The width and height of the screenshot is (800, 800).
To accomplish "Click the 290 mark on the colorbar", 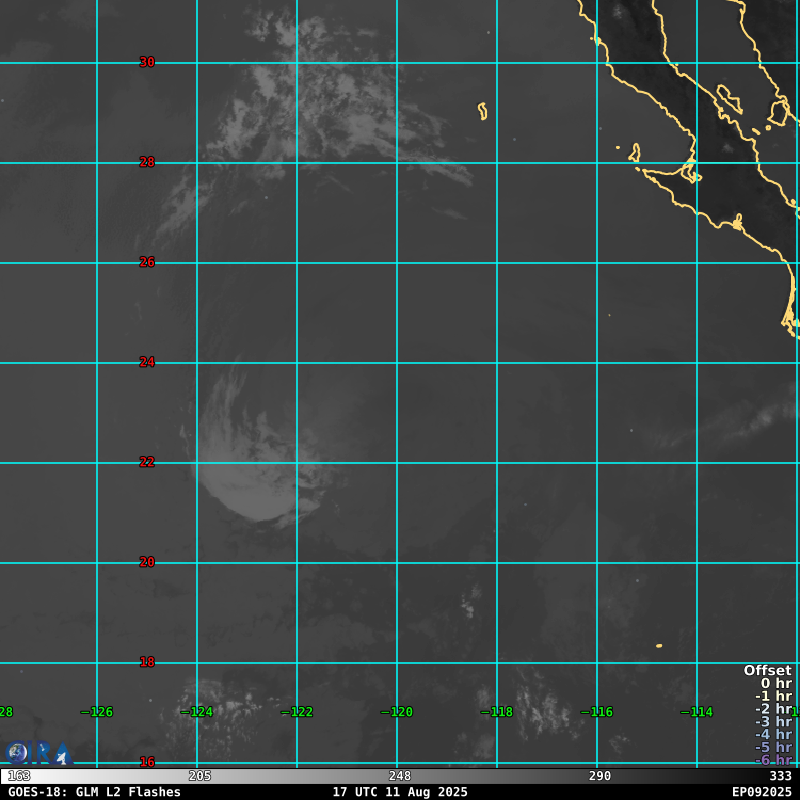I will 600,776.
